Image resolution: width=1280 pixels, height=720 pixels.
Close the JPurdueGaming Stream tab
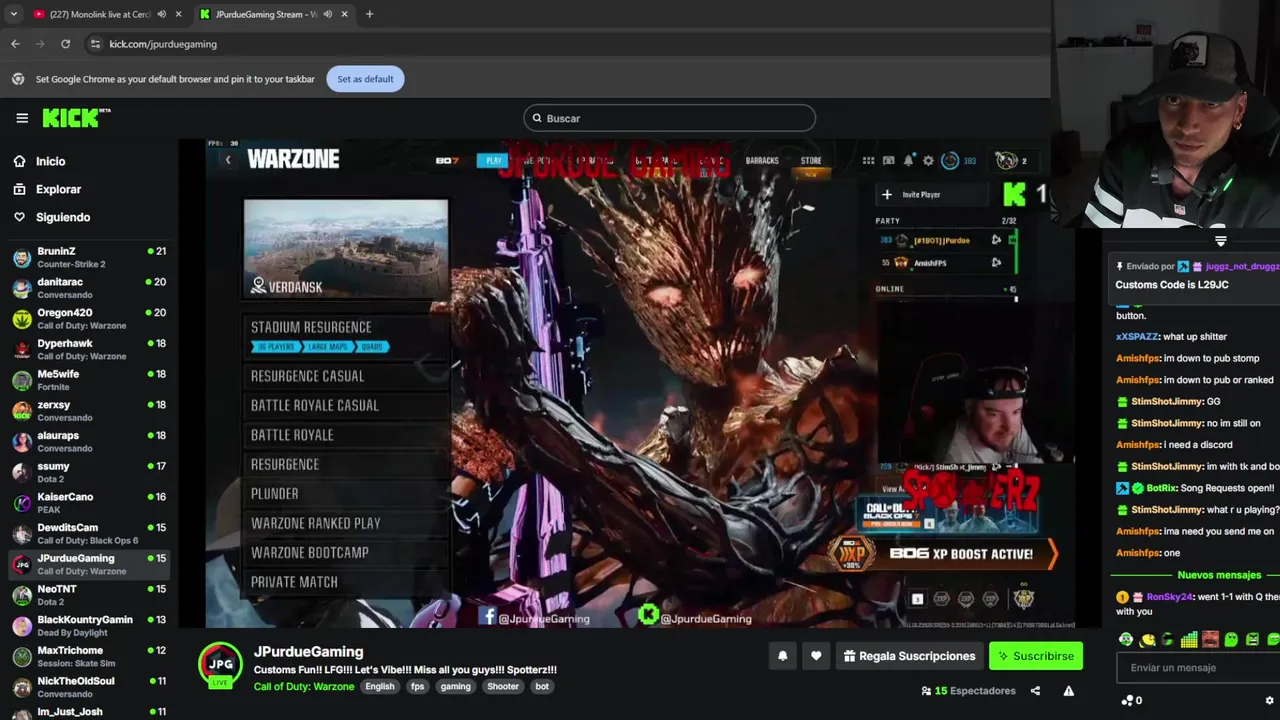(345, 14)
